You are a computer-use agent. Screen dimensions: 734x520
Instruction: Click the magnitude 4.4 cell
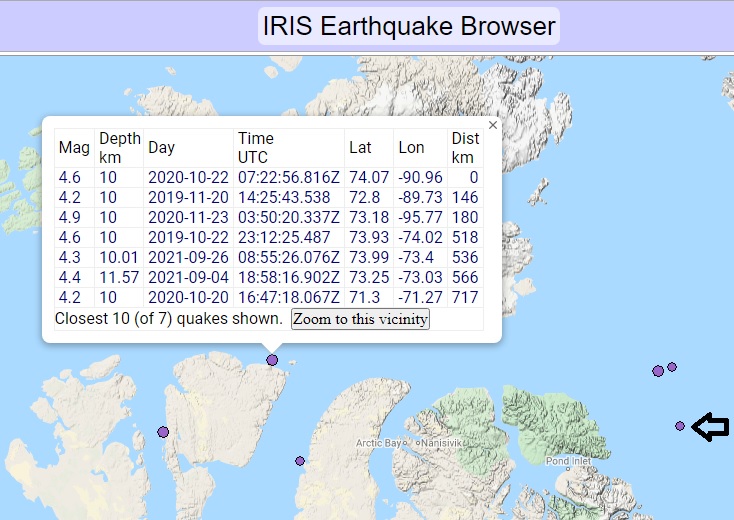(x=74, y=278)
